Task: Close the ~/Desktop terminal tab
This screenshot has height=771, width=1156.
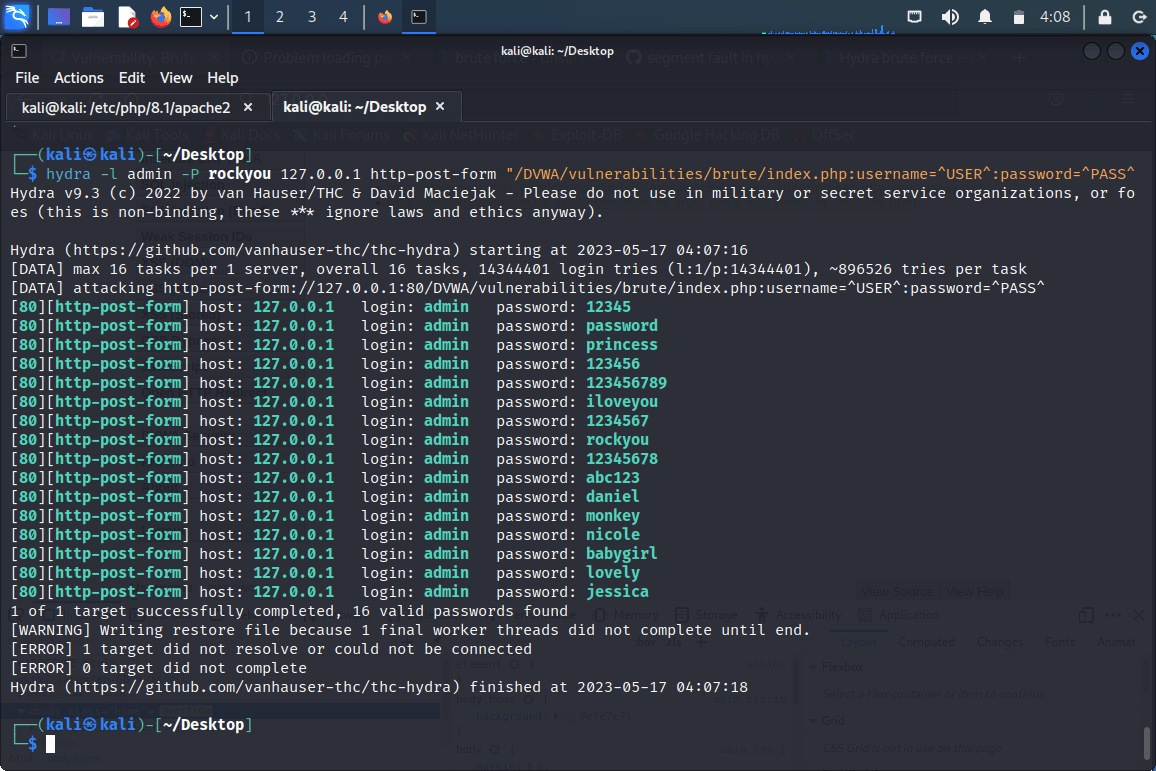Action: click(x=440, y=106)
